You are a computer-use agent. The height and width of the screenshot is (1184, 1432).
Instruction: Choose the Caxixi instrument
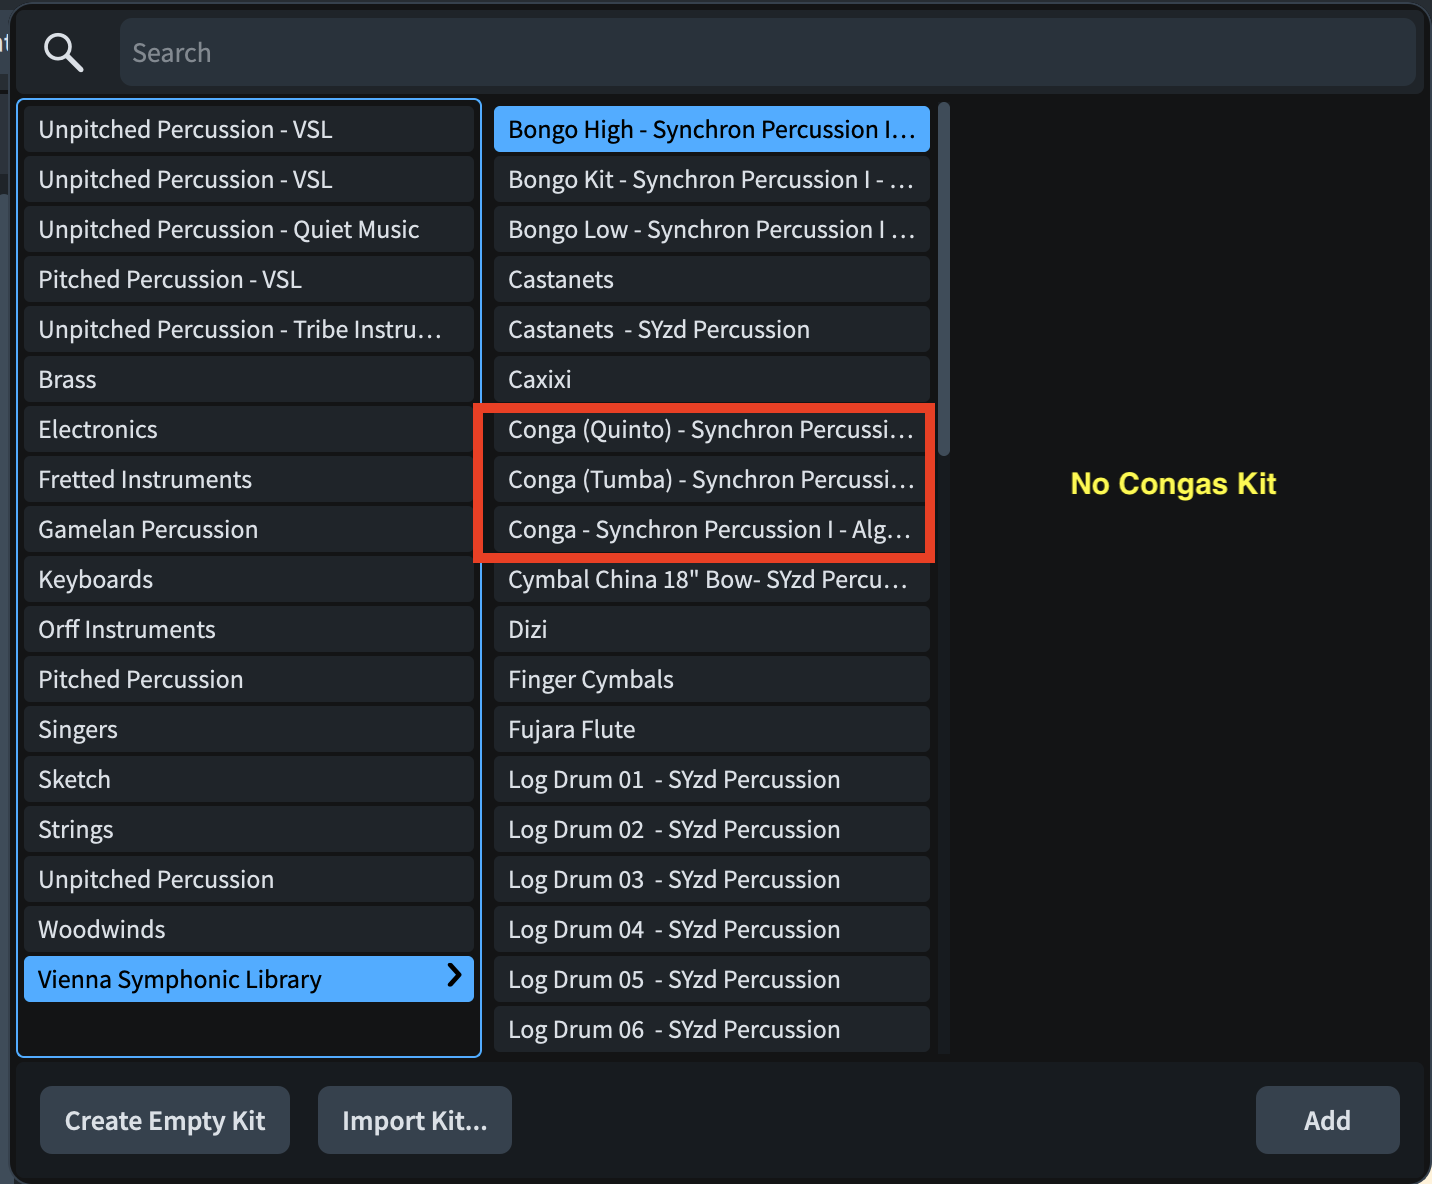click(x=710, y=380)
